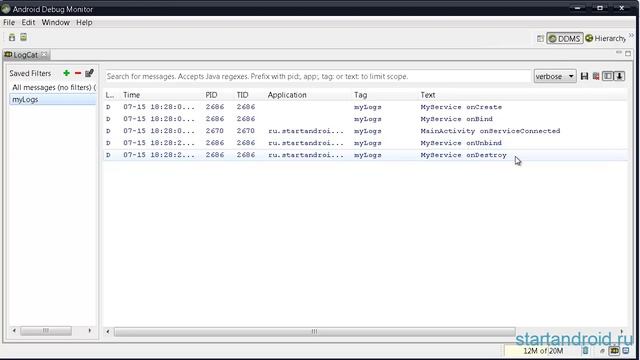Click the Level column header
Image resolution: width=640 pixels, height=360 pixels.
pyautogui.click(x=110, y=95)
